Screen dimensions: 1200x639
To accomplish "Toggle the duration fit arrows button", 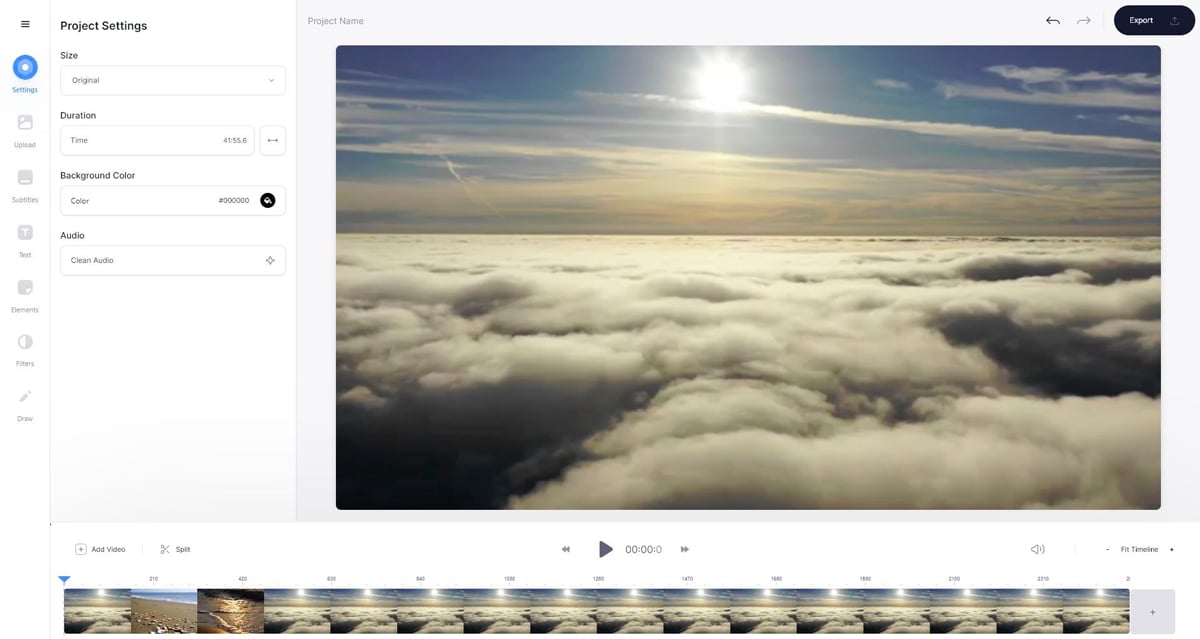I will 272,140.
